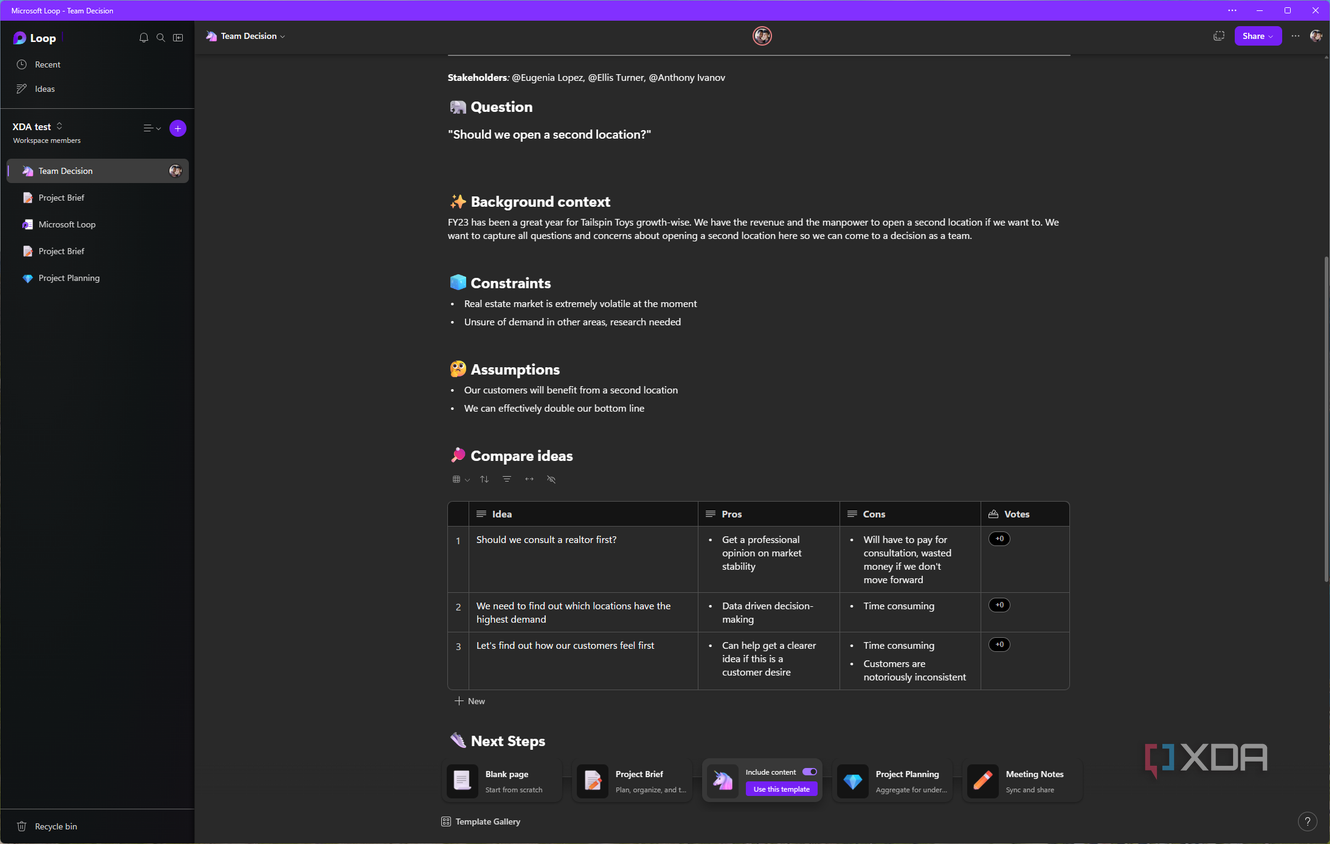
Task: Click the '@Eugenia Lopez' stakeholder mention
Action: (546, 77)
